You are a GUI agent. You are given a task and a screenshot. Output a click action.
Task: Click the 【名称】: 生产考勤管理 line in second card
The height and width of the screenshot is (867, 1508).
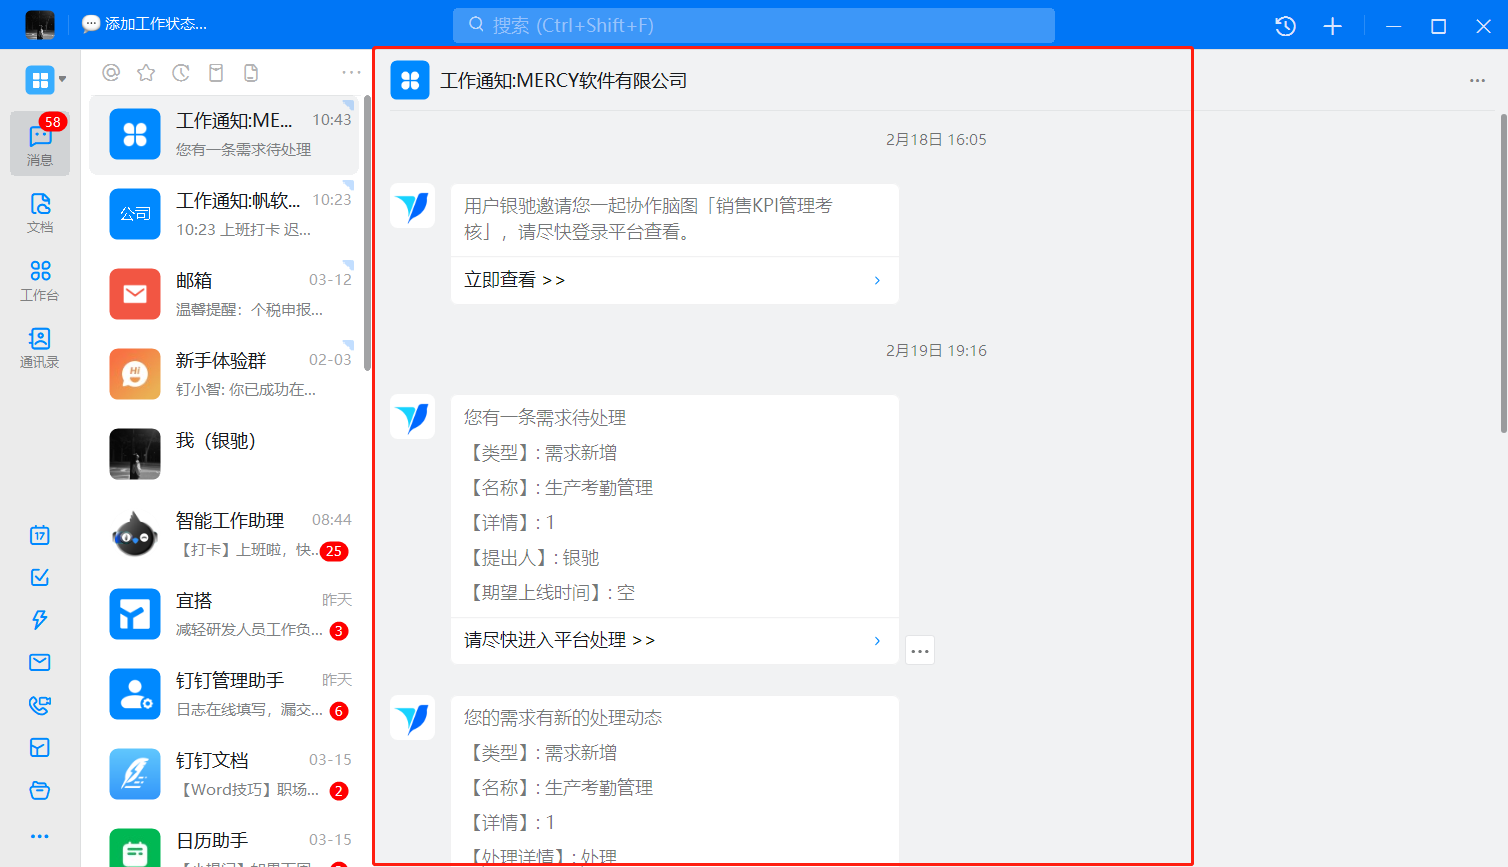pos(559,488)
